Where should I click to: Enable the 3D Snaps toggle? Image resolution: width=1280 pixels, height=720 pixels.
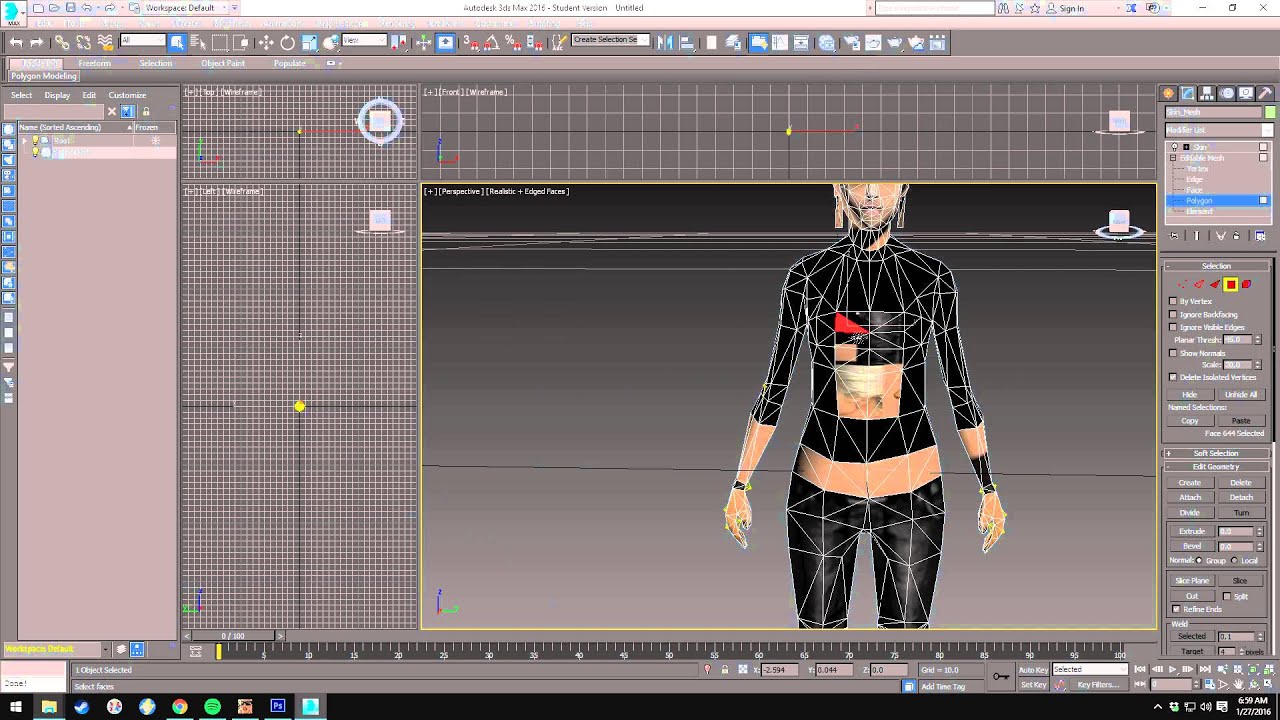point(471,42)
